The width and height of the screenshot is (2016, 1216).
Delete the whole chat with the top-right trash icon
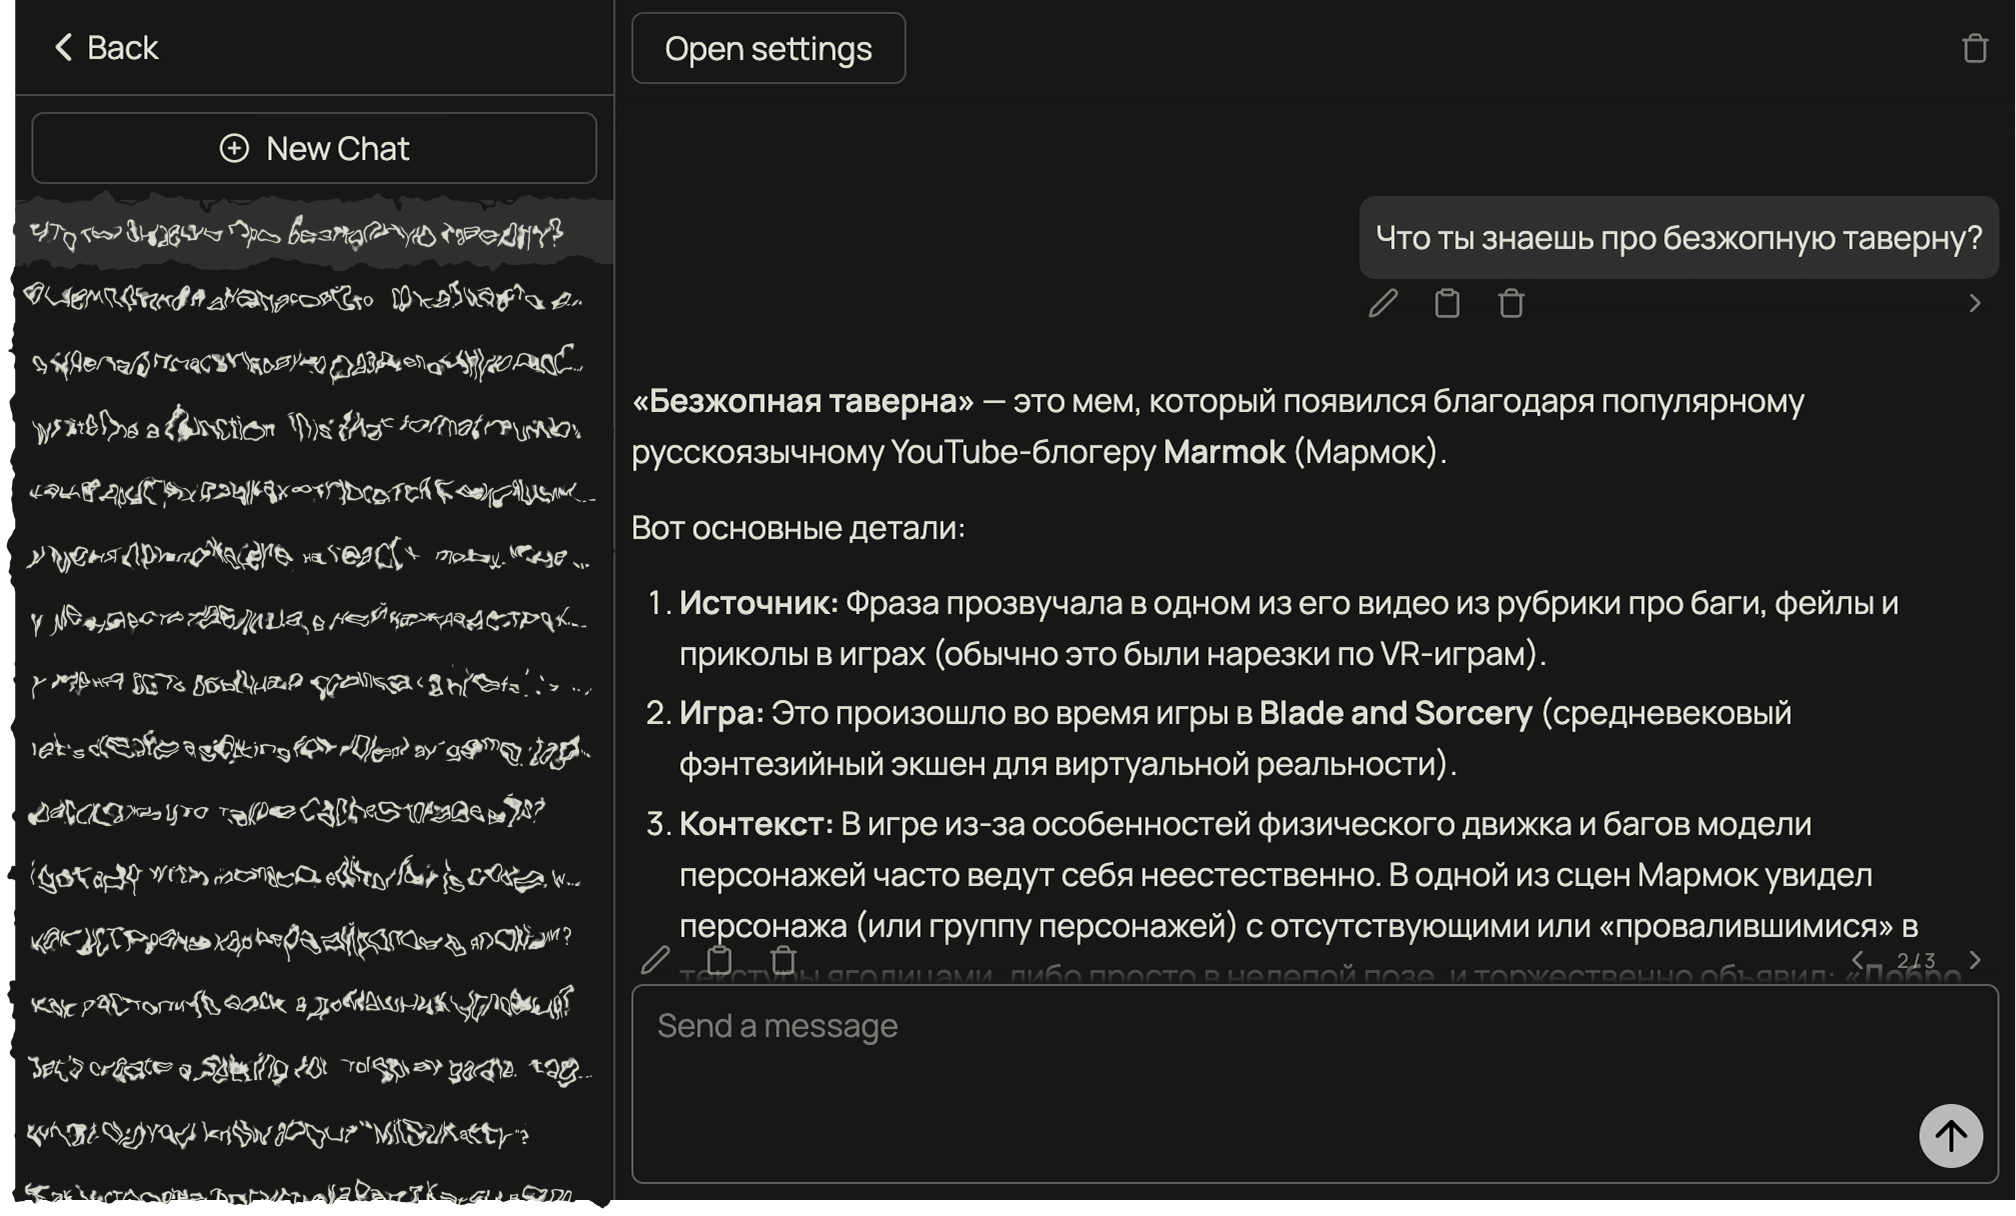point(1974,48)
